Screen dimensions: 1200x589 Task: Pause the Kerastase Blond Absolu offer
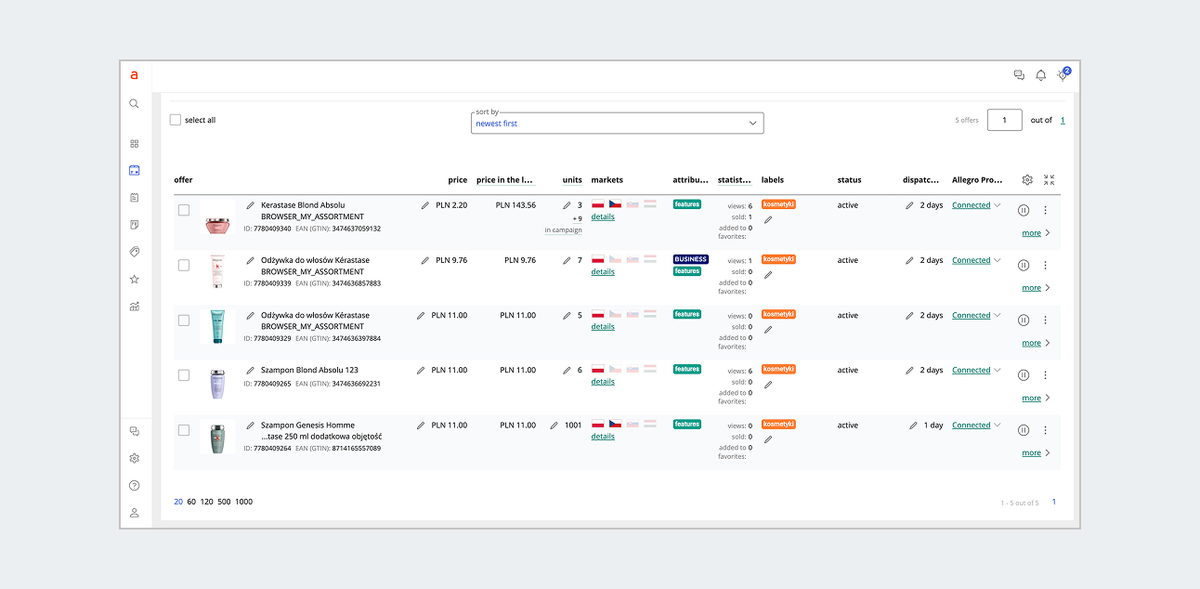1023,210
